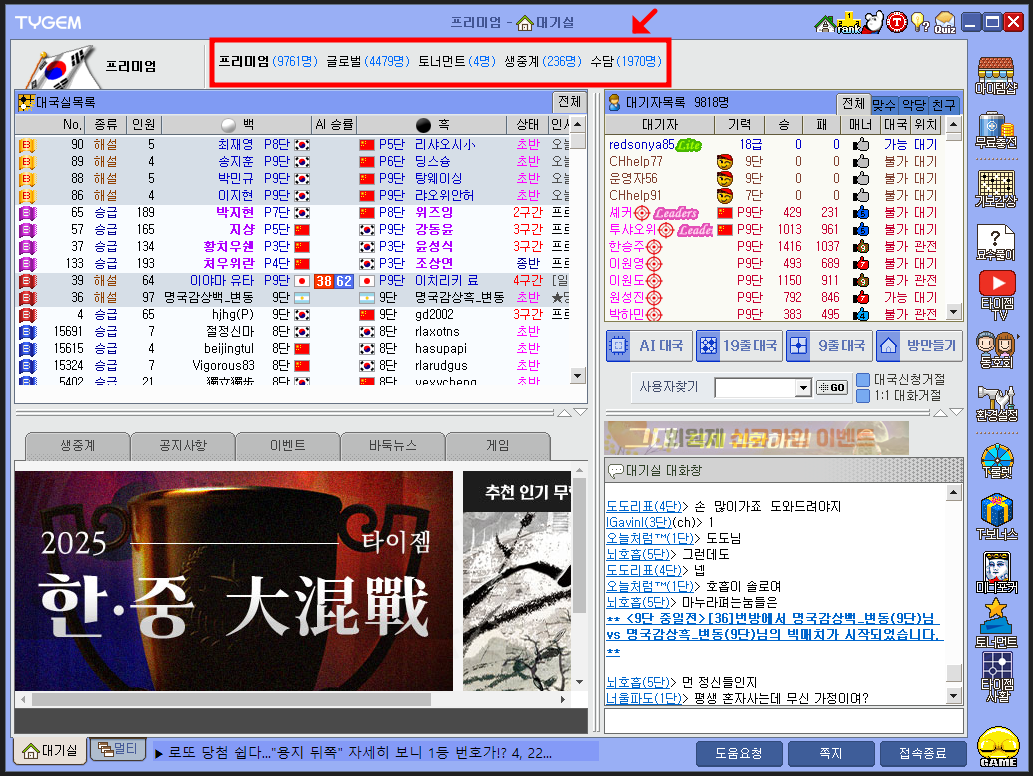This screenshot has height=776, width=1033.
Task: Select the 악당 filter tab
Action: point(913,105)
